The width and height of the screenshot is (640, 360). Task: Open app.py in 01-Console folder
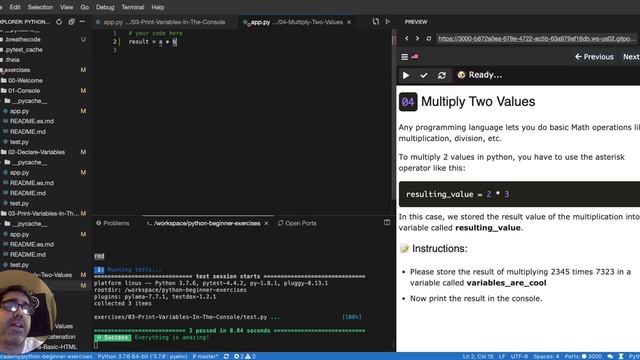(19, 111)
